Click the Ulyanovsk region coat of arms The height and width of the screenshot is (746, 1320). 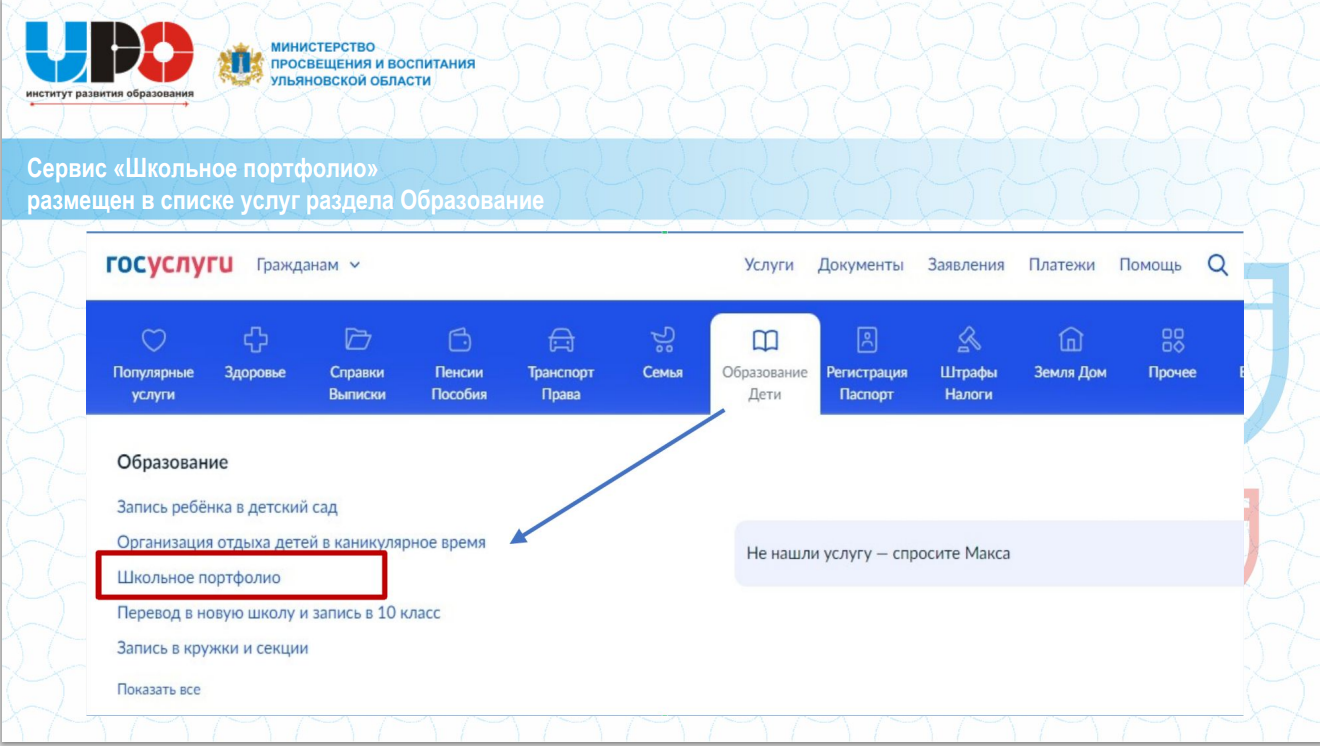241,64
